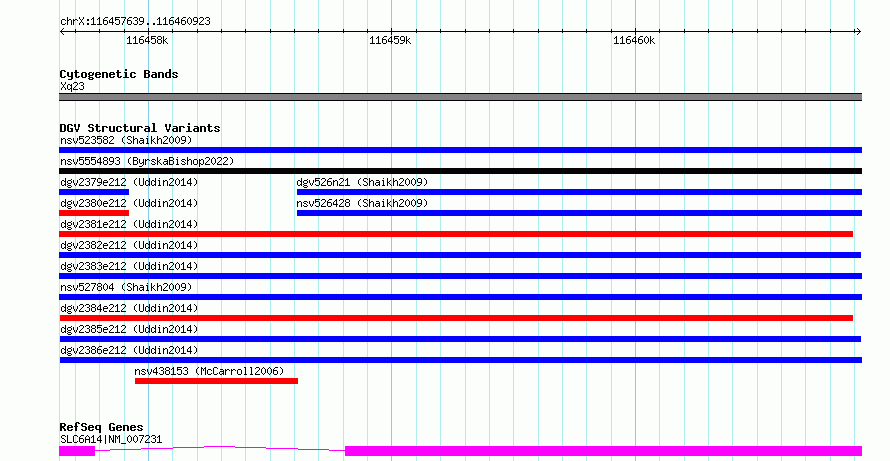Click the chrX:116457639..116460923 coordinates label
Screen dimensions: 890x461
135,22
